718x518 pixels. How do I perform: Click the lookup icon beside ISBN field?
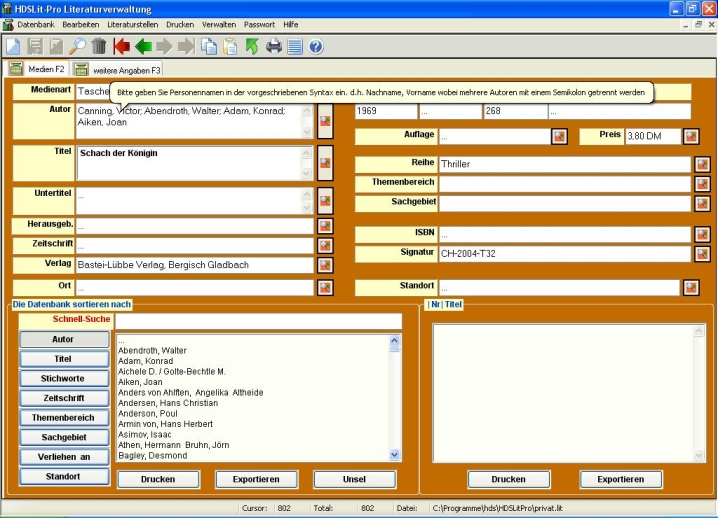click(x=703, y=234)
